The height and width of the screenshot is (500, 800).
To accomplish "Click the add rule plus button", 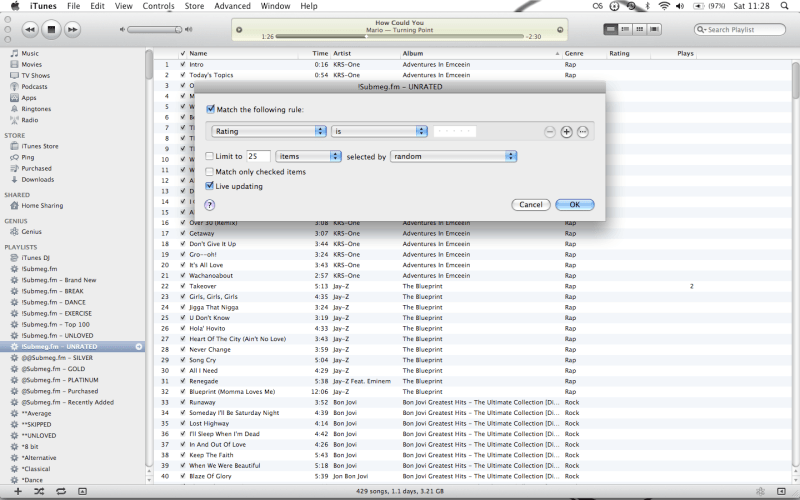I will pos(566,131).
